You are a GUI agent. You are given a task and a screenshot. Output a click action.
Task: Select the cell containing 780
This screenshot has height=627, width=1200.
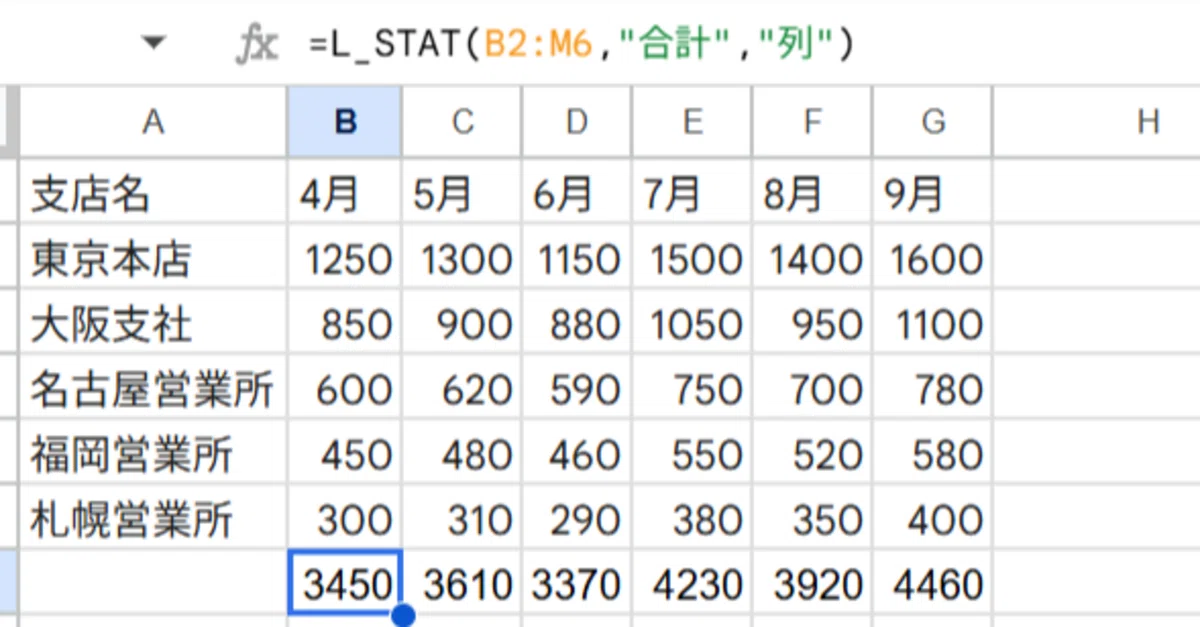[x=933, y=389]
